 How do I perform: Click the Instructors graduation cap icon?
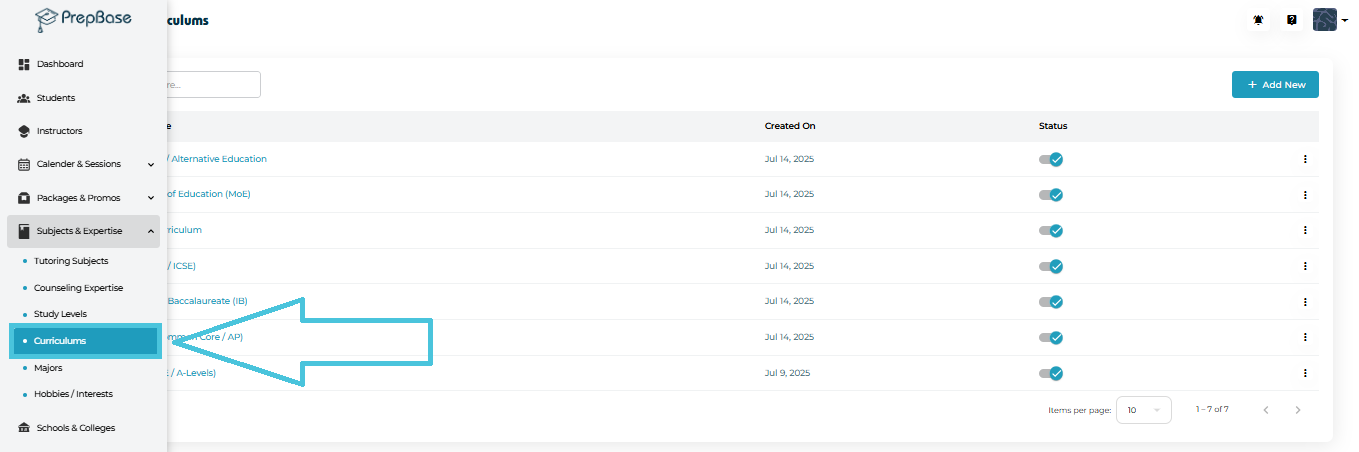[x=24, y=131]
